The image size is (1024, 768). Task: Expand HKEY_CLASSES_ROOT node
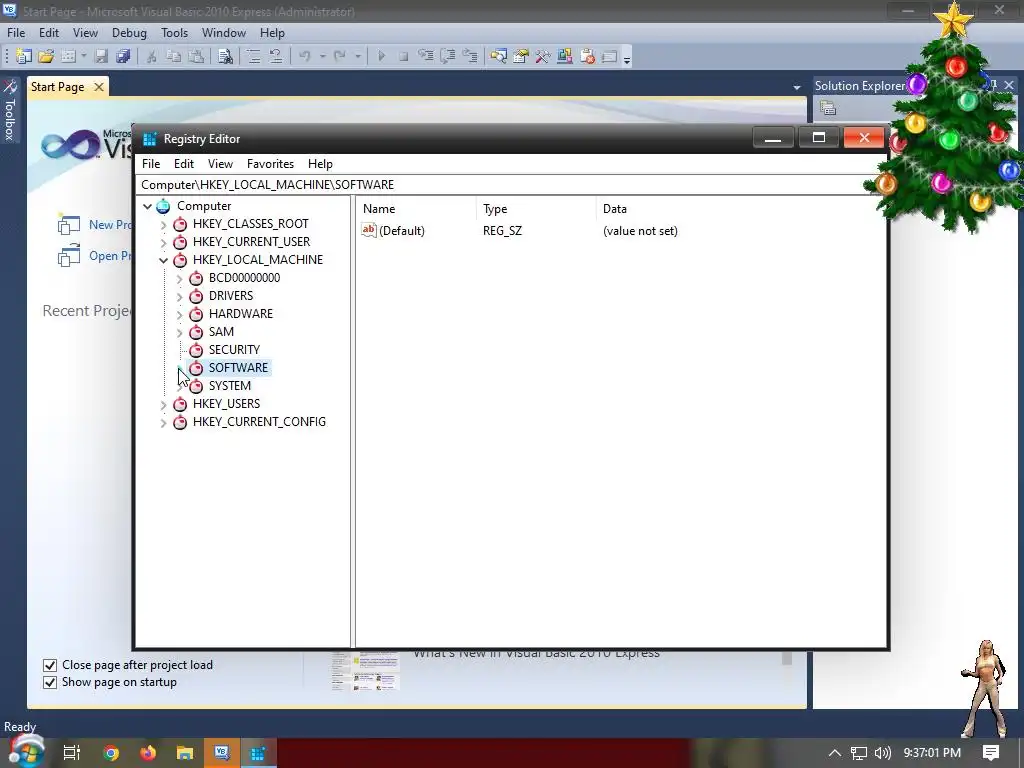click(x=163, y=225)
